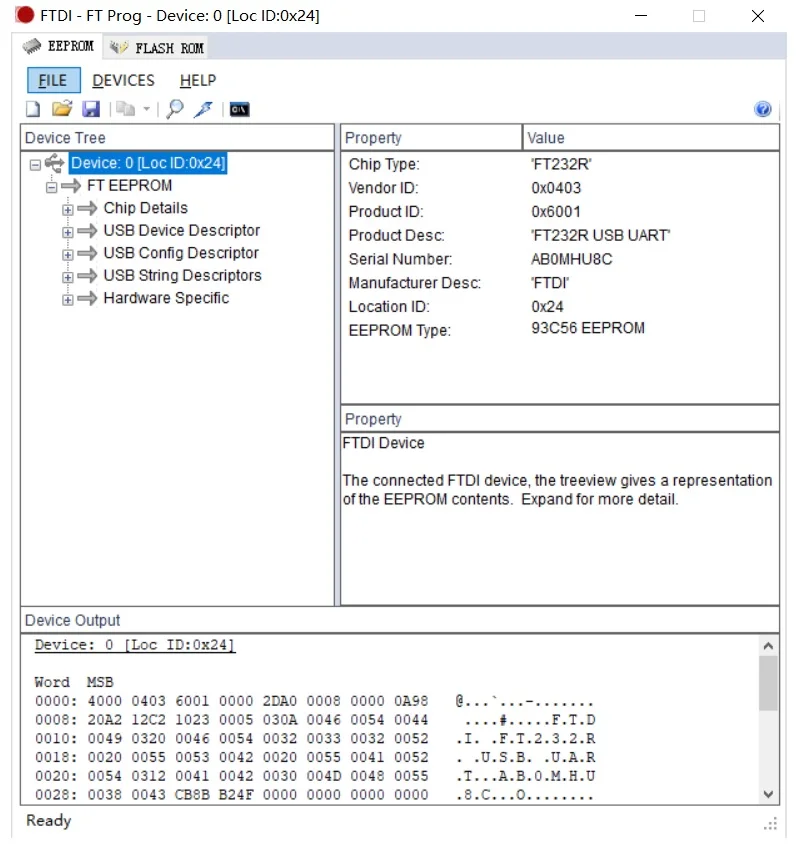Viewport: 800px width, 846px height.
Task: Collapse the FT EEPROM tree node
Action: coord(52,187)
